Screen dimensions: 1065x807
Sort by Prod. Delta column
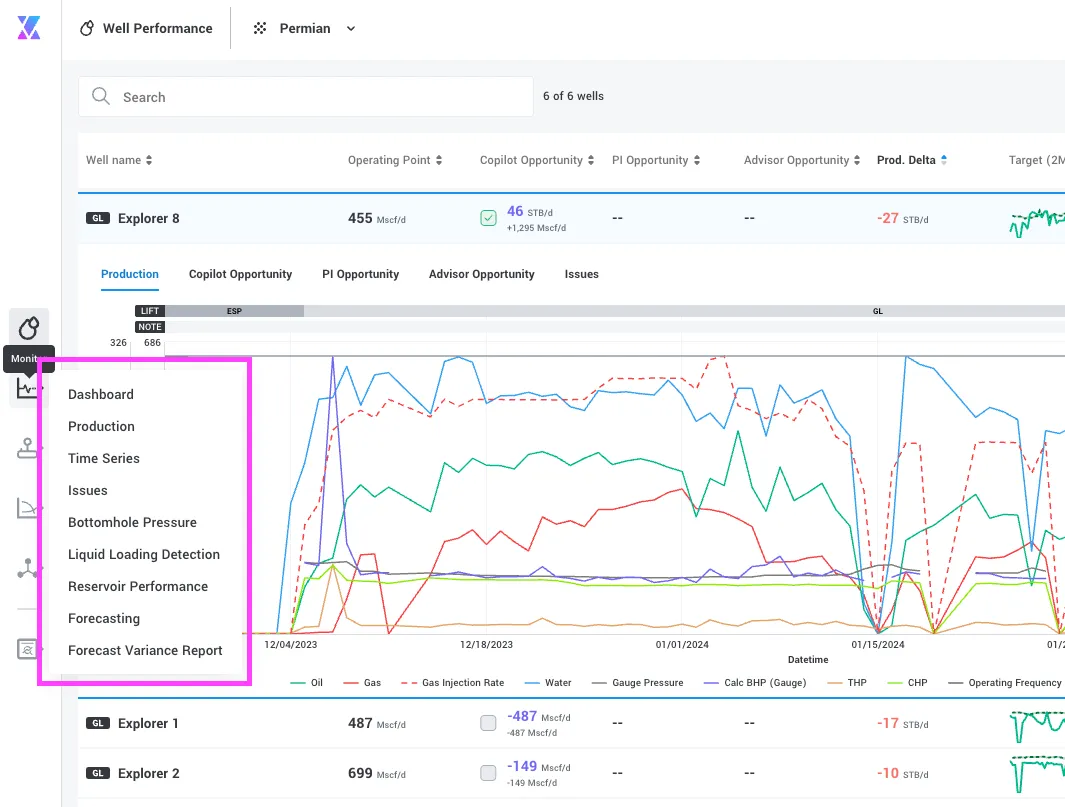(911, 160)
